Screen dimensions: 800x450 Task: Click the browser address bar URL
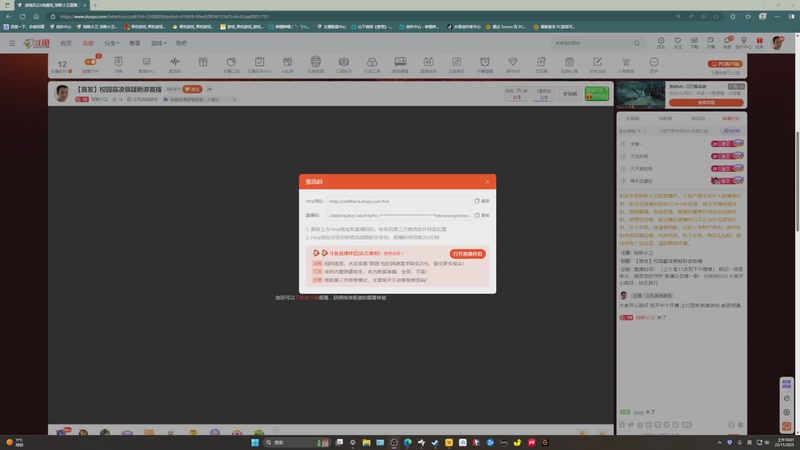point(164,16)
